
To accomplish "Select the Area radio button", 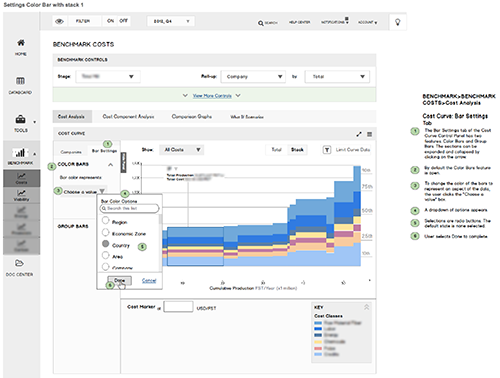I will [105, 255].
